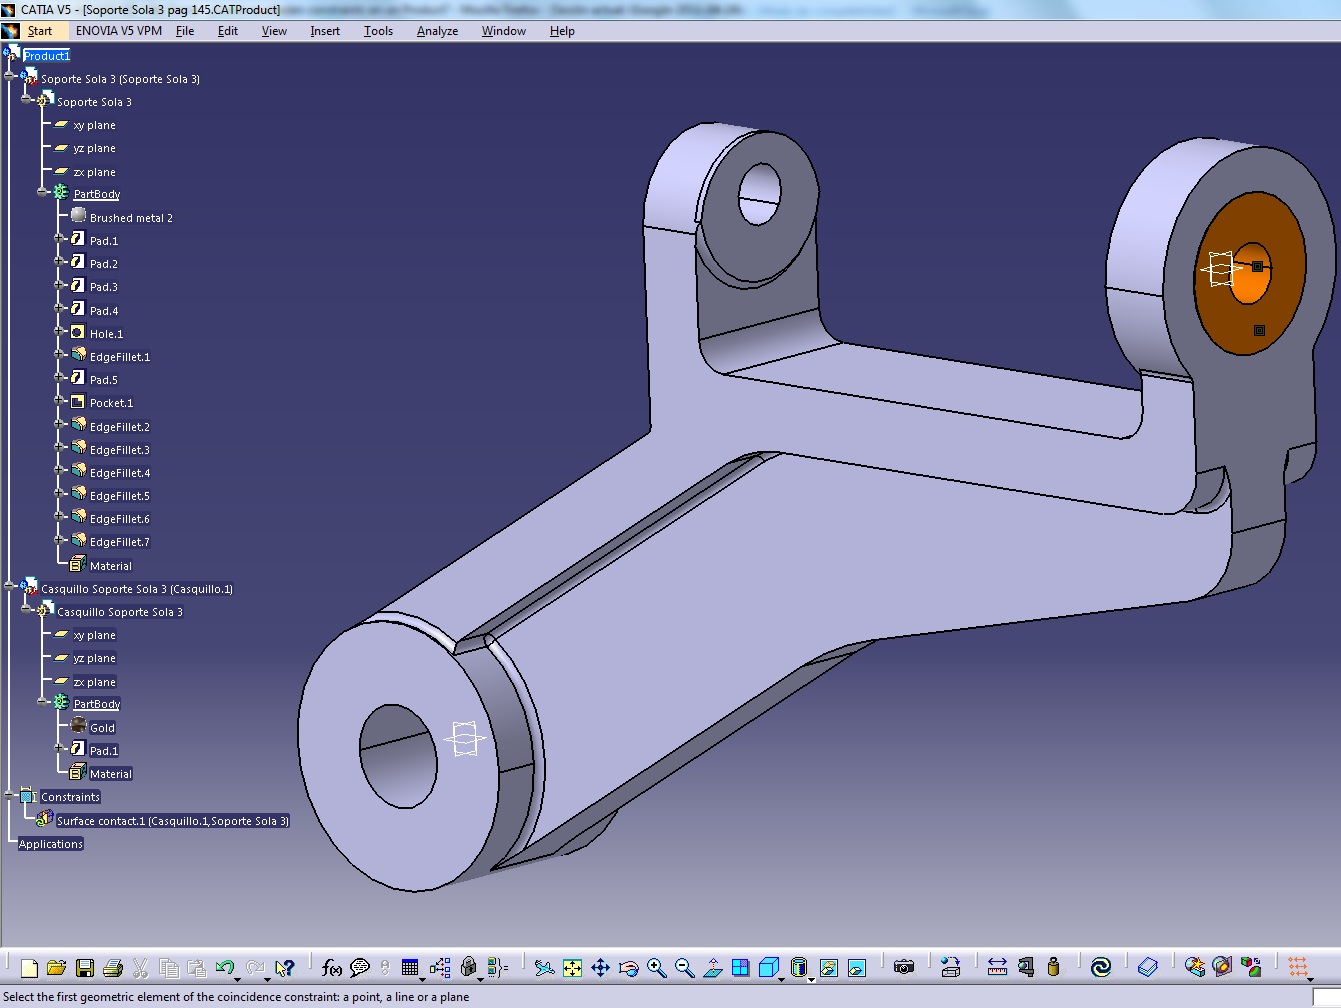The width and height of the screenshot is (1341, 1008).
Task: Click the Print icon
Action: pyautogui.click(x=113, y=967)
